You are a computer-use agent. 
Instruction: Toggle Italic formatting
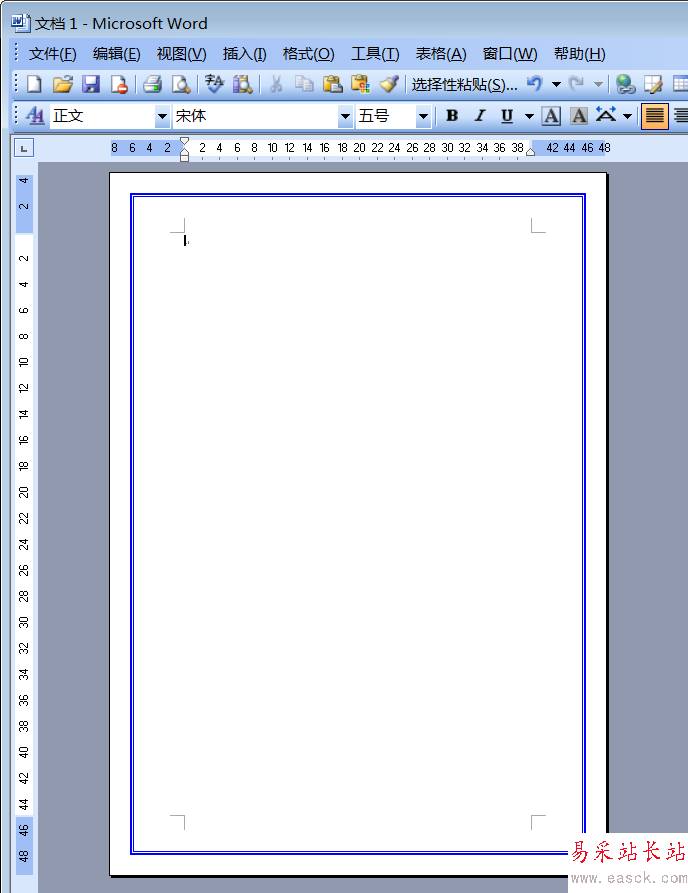pos(480,116)
